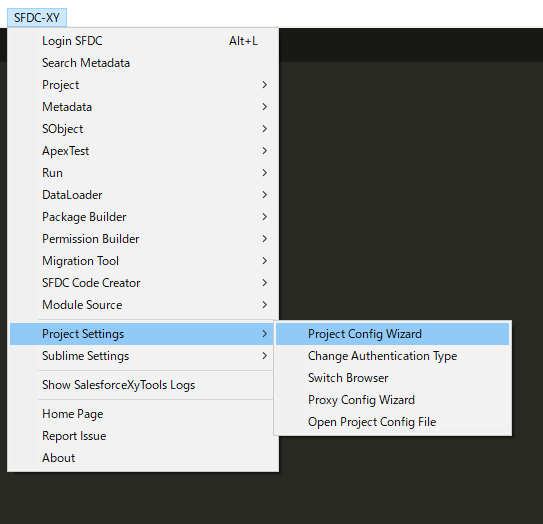The width and height of the screenshot is (543, 524).
Task: Open the Run submenu
Action: pos(143,173)
